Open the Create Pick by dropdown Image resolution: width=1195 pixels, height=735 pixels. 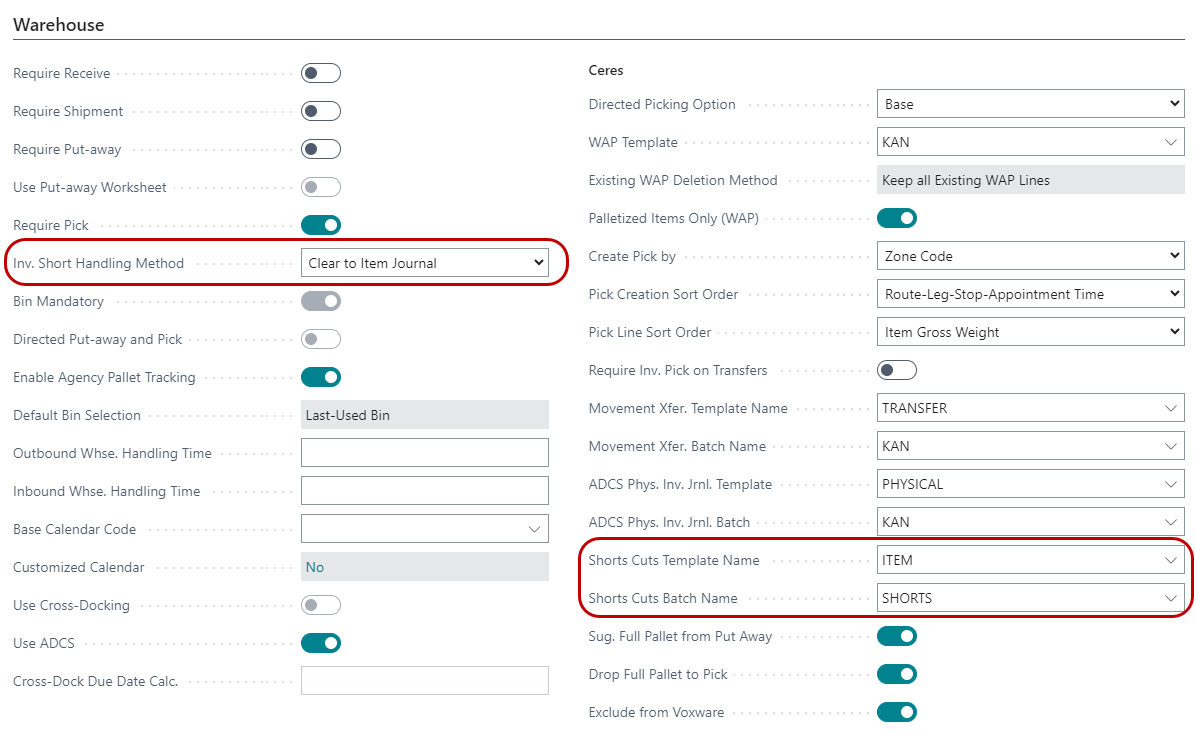[1030, 256]
